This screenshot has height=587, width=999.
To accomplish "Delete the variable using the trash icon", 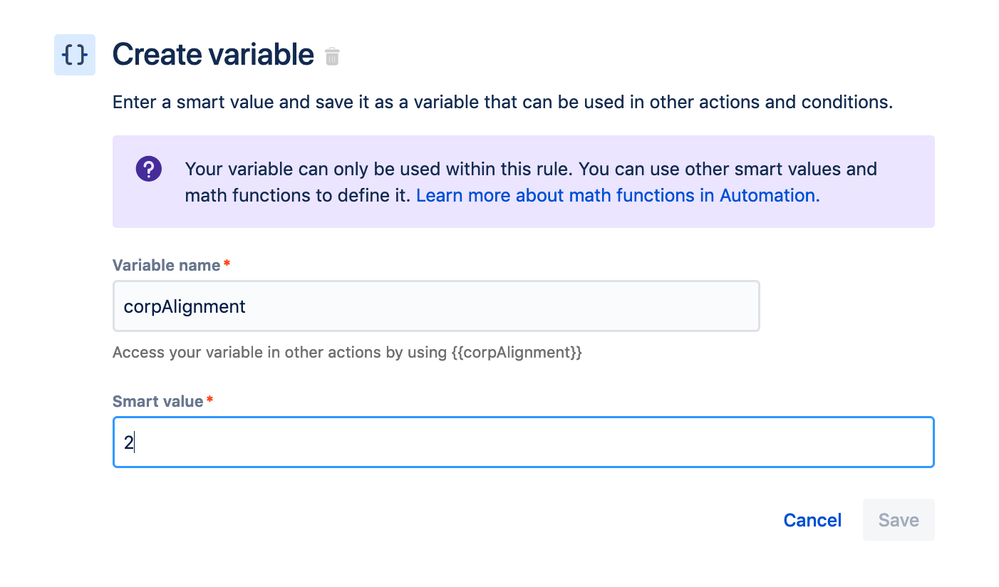I will [332, 57].
